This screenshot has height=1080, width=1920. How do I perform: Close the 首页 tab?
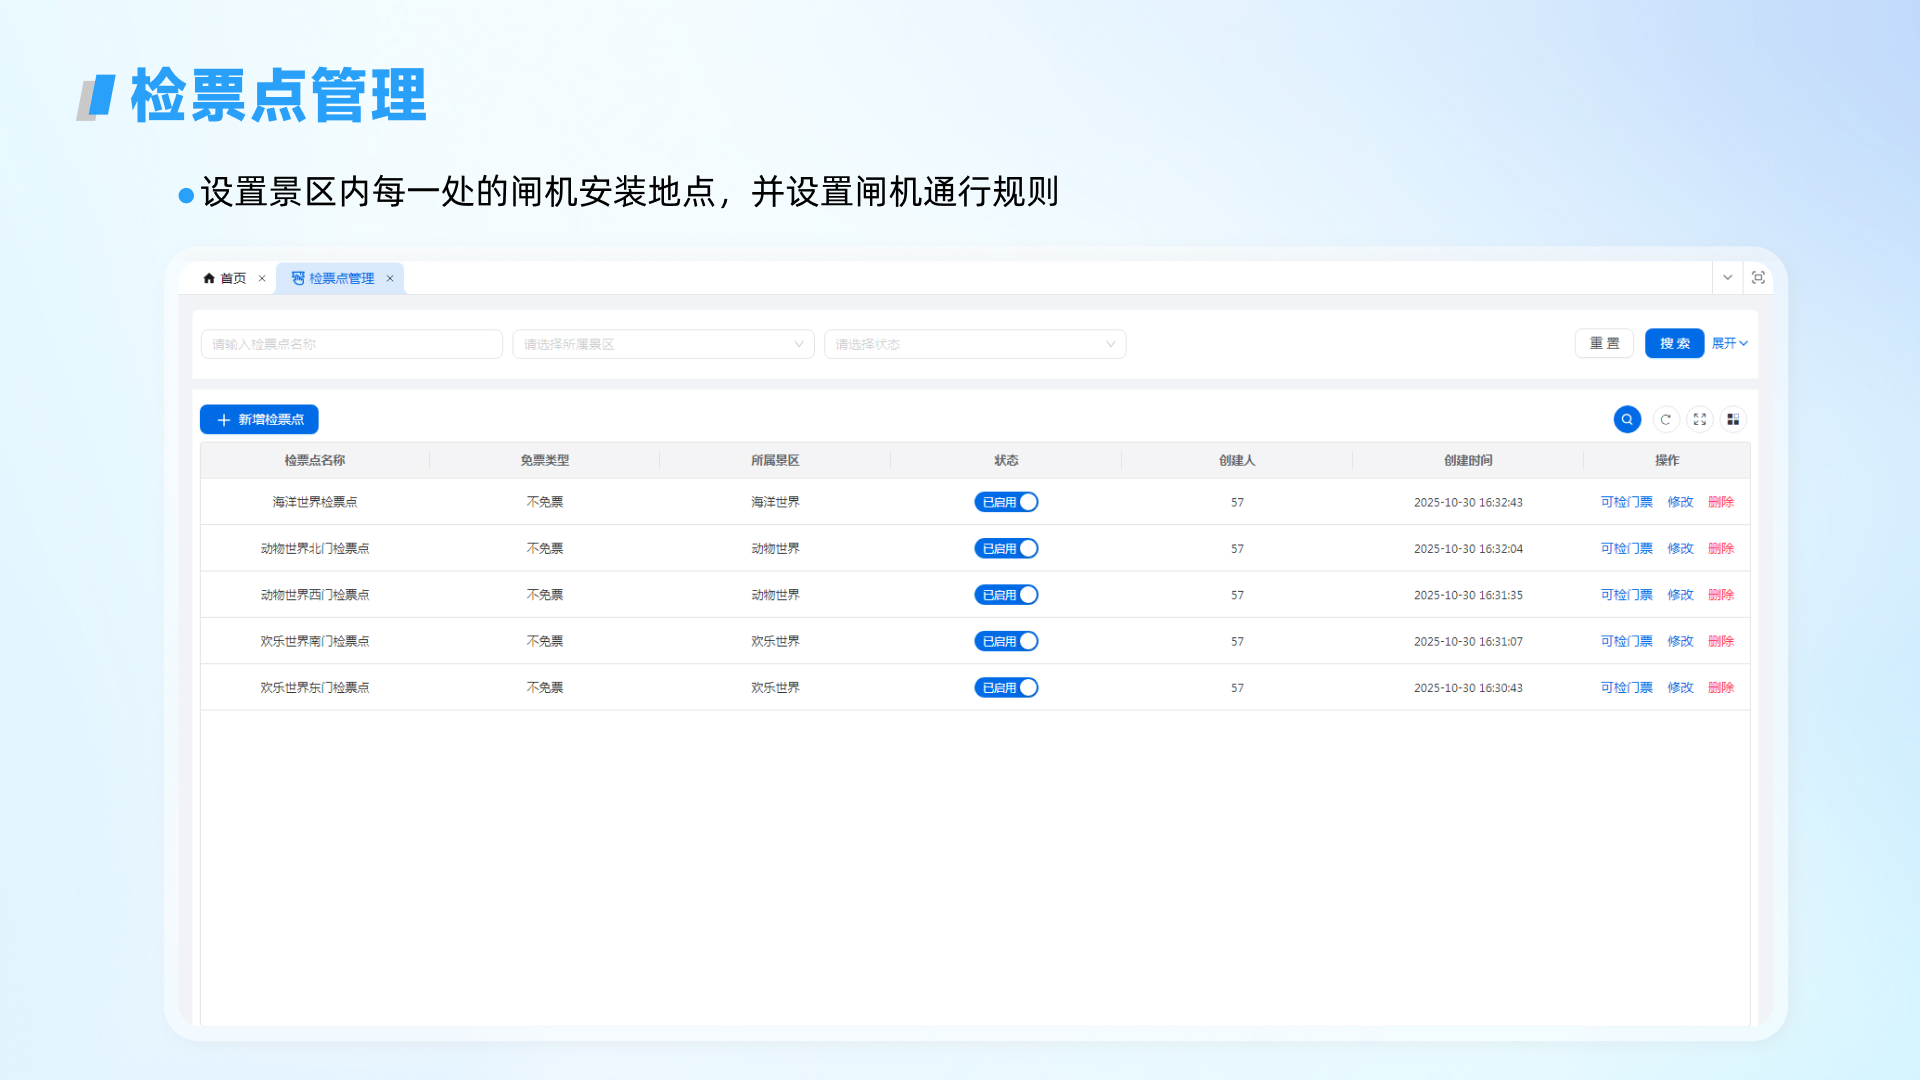(262, 279)
